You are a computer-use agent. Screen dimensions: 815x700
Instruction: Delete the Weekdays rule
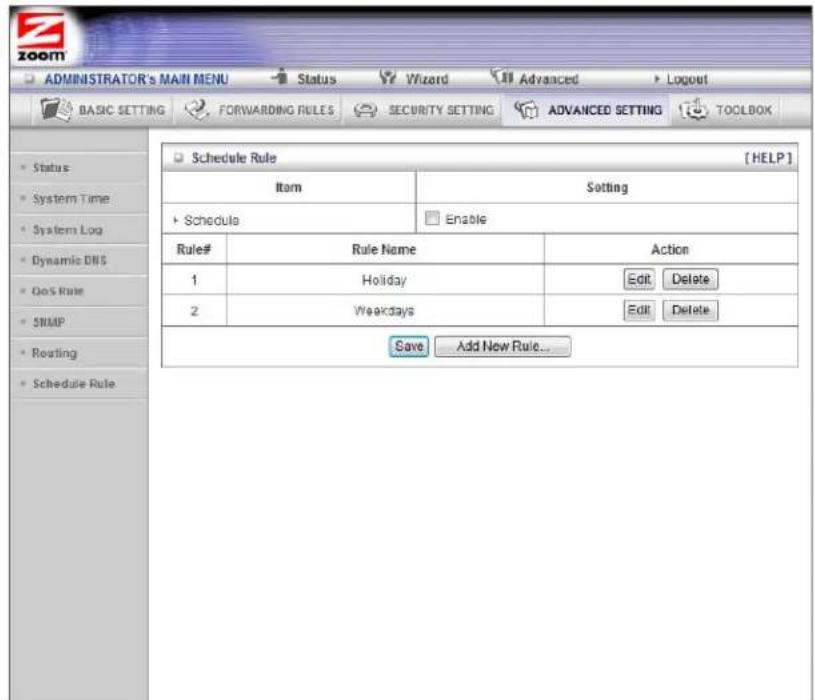[x=690, y=310]
